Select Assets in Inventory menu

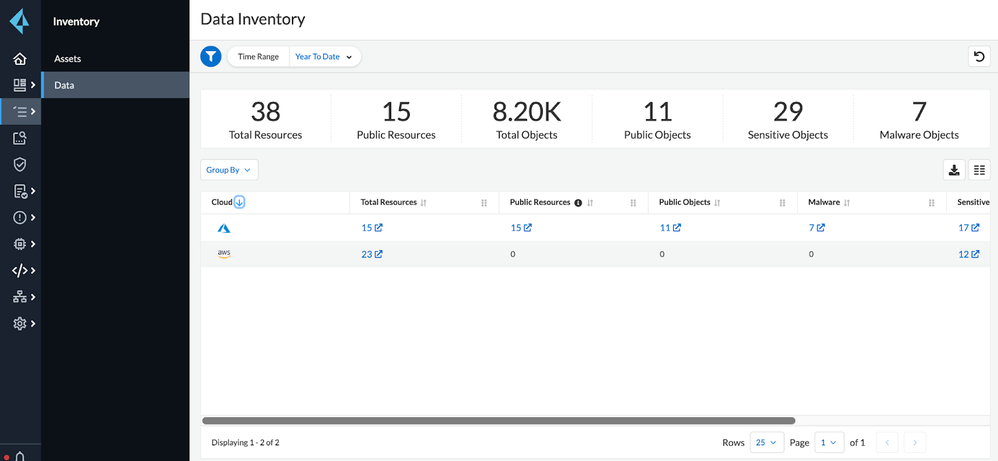point(68,59)
